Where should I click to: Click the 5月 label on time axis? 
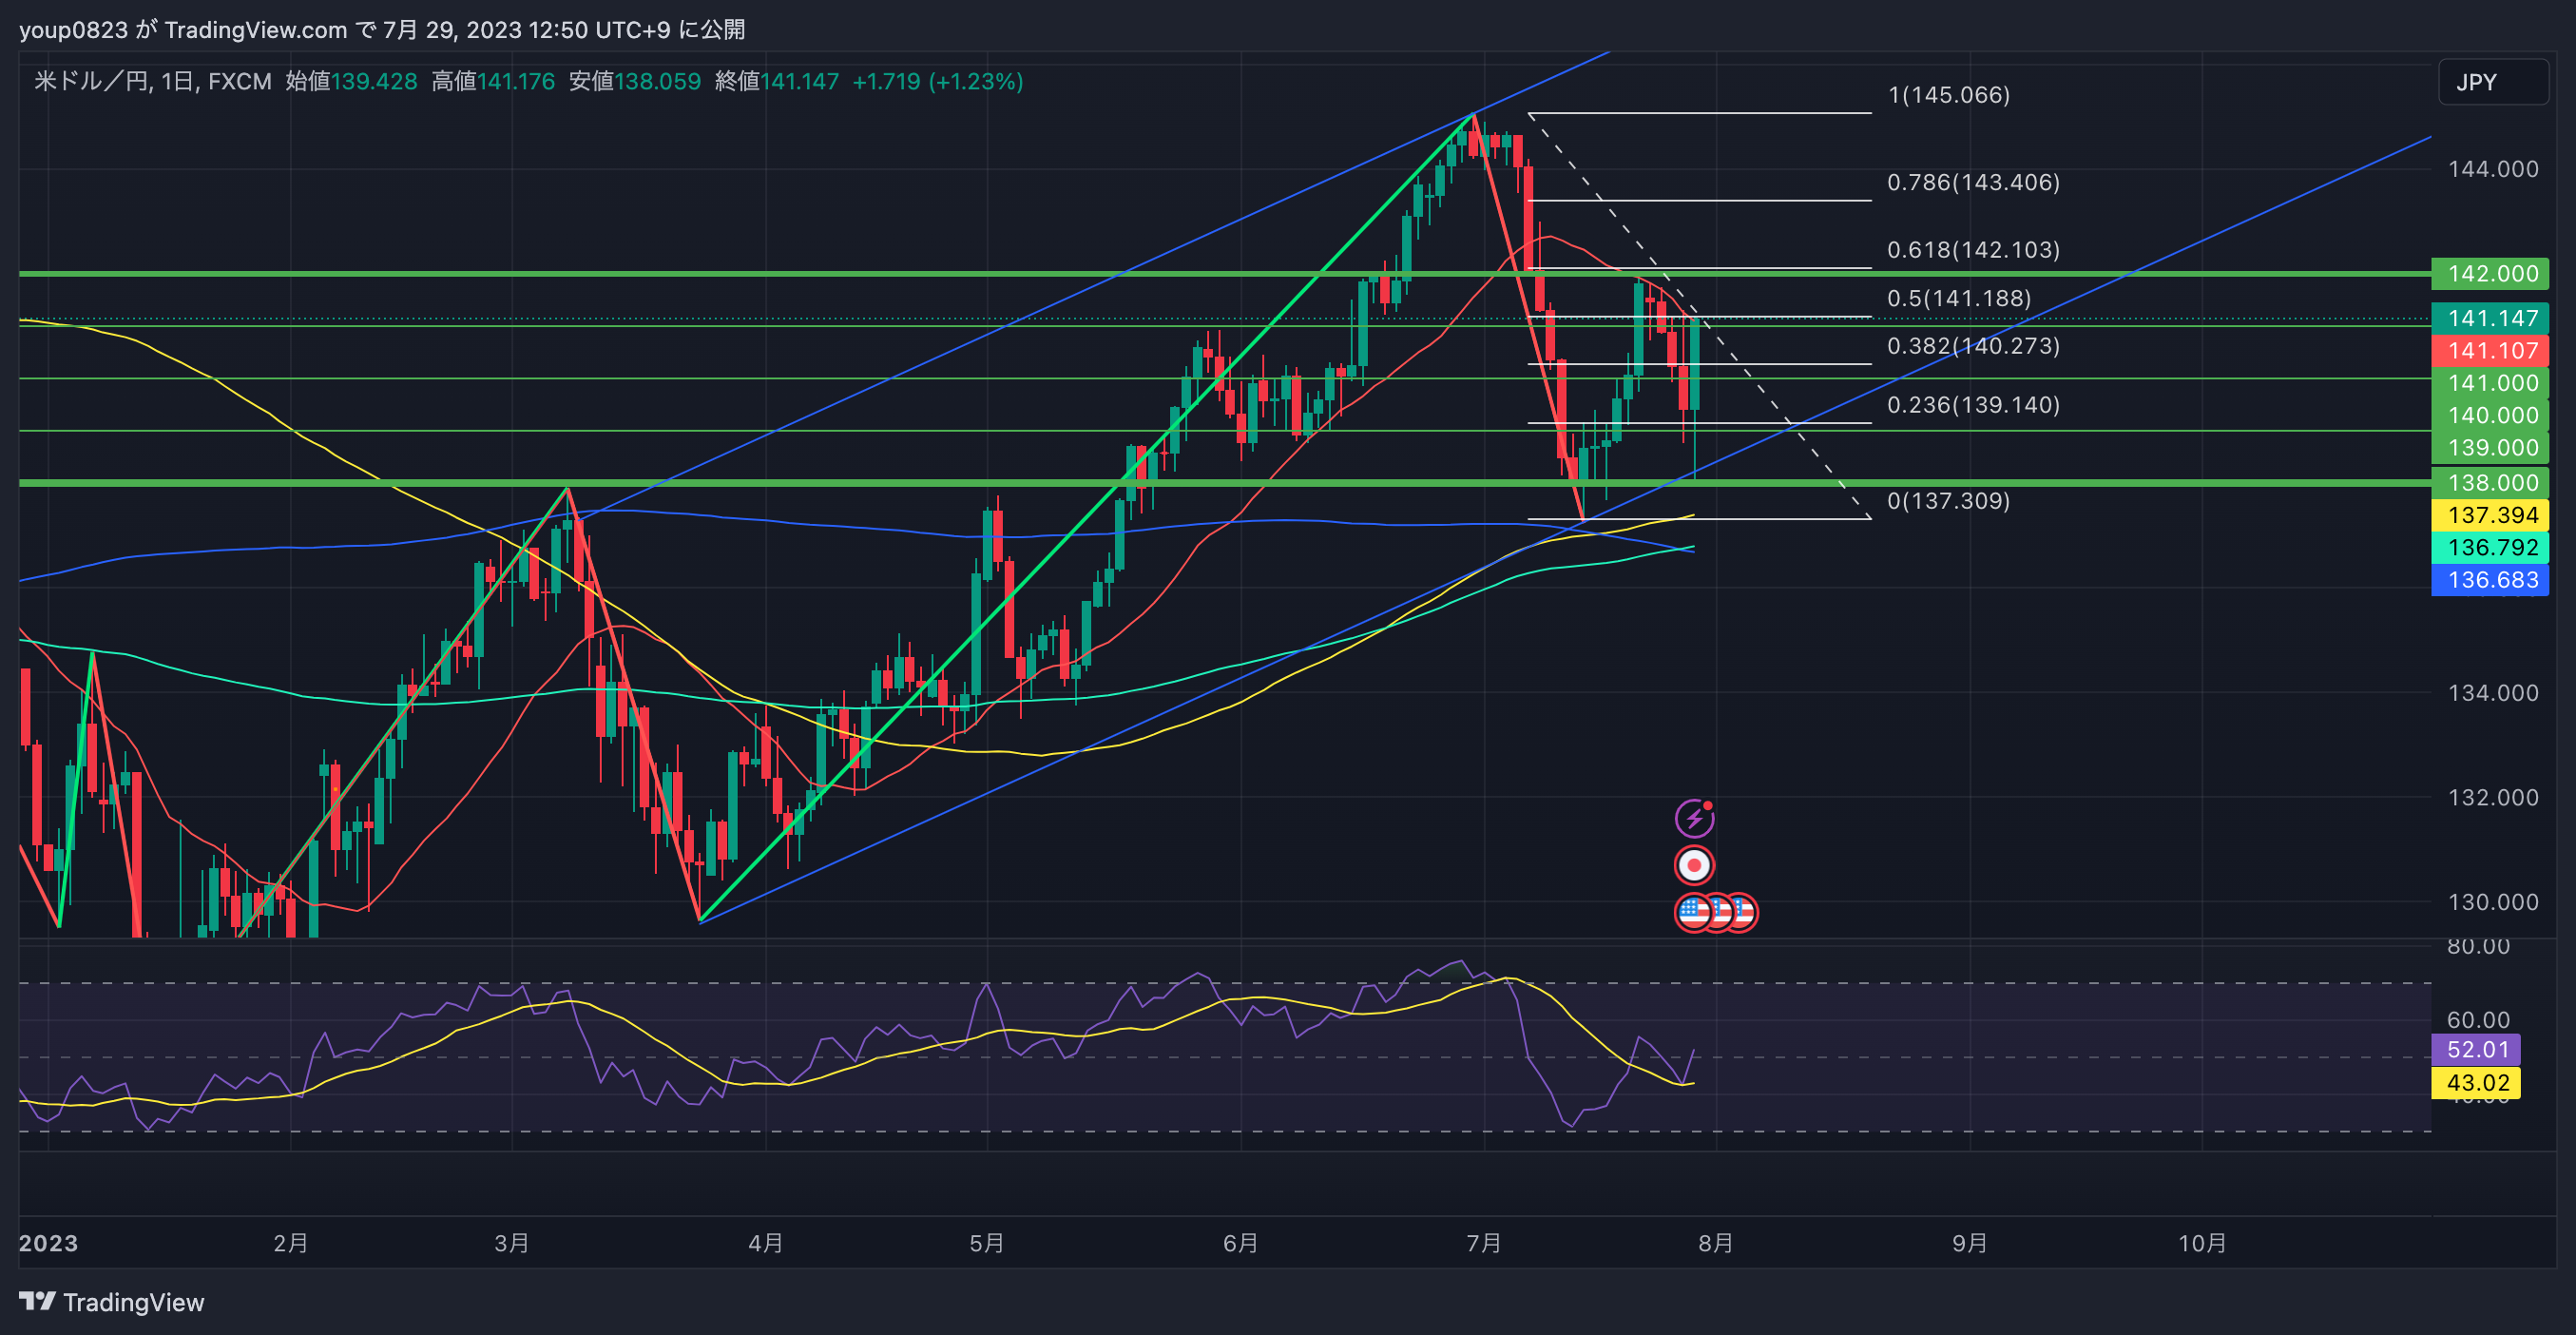coord(987,1243)
